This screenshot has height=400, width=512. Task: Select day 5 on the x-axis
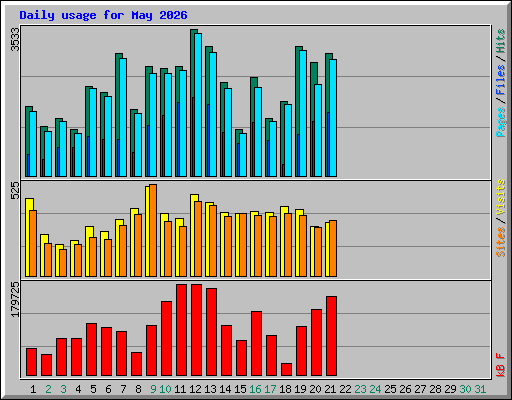93,389
